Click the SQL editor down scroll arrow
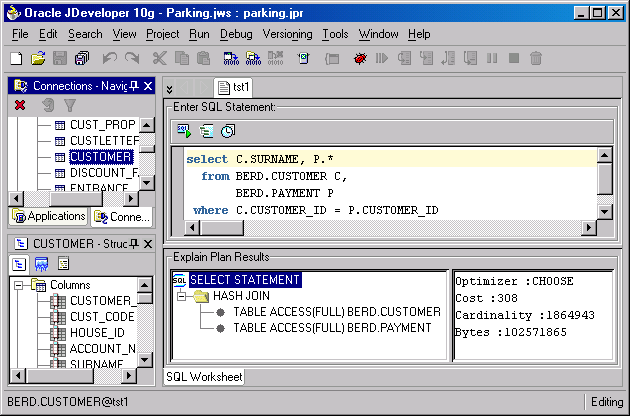This screenshot has height=416, width=630. point(605,211)
